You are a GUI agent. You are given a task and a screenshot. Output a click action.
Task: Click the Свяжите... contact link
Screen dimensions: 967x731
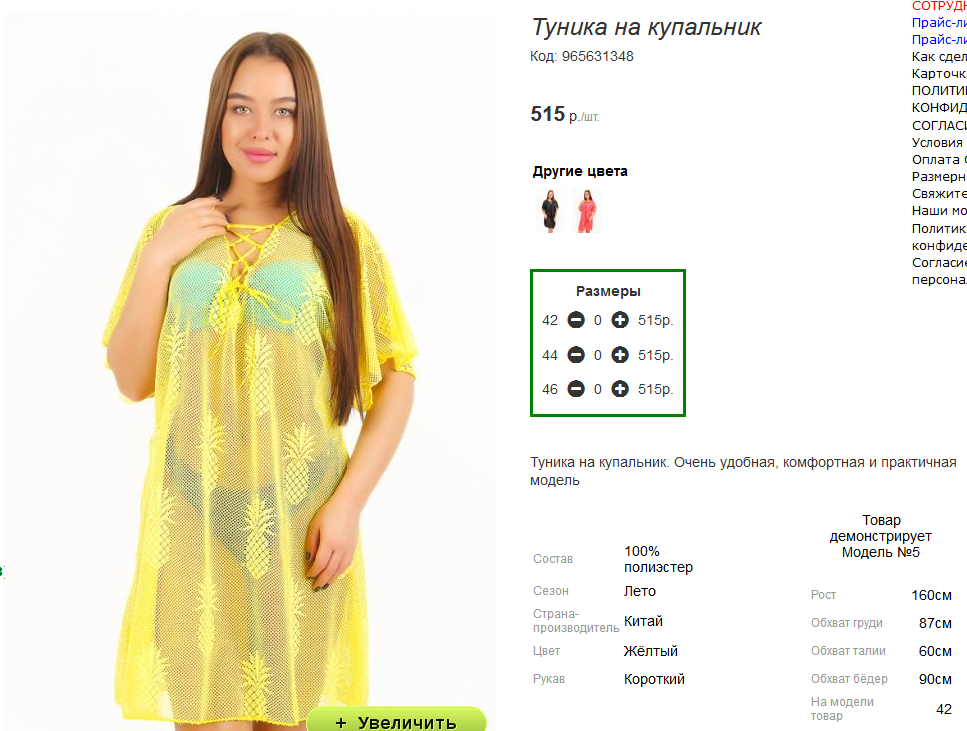[939, 194]
